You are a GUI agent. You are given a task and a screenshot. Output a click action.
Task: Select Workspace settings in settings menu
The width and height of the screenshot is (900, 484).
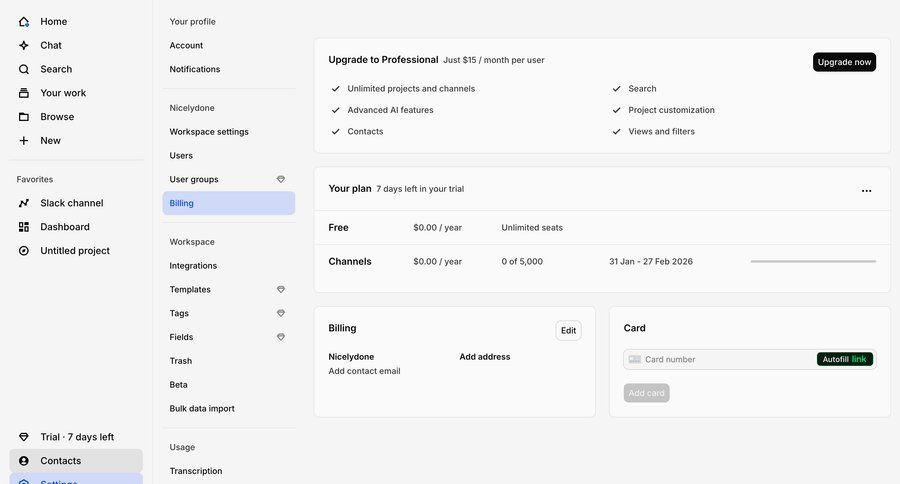click(x=209, y=132)
